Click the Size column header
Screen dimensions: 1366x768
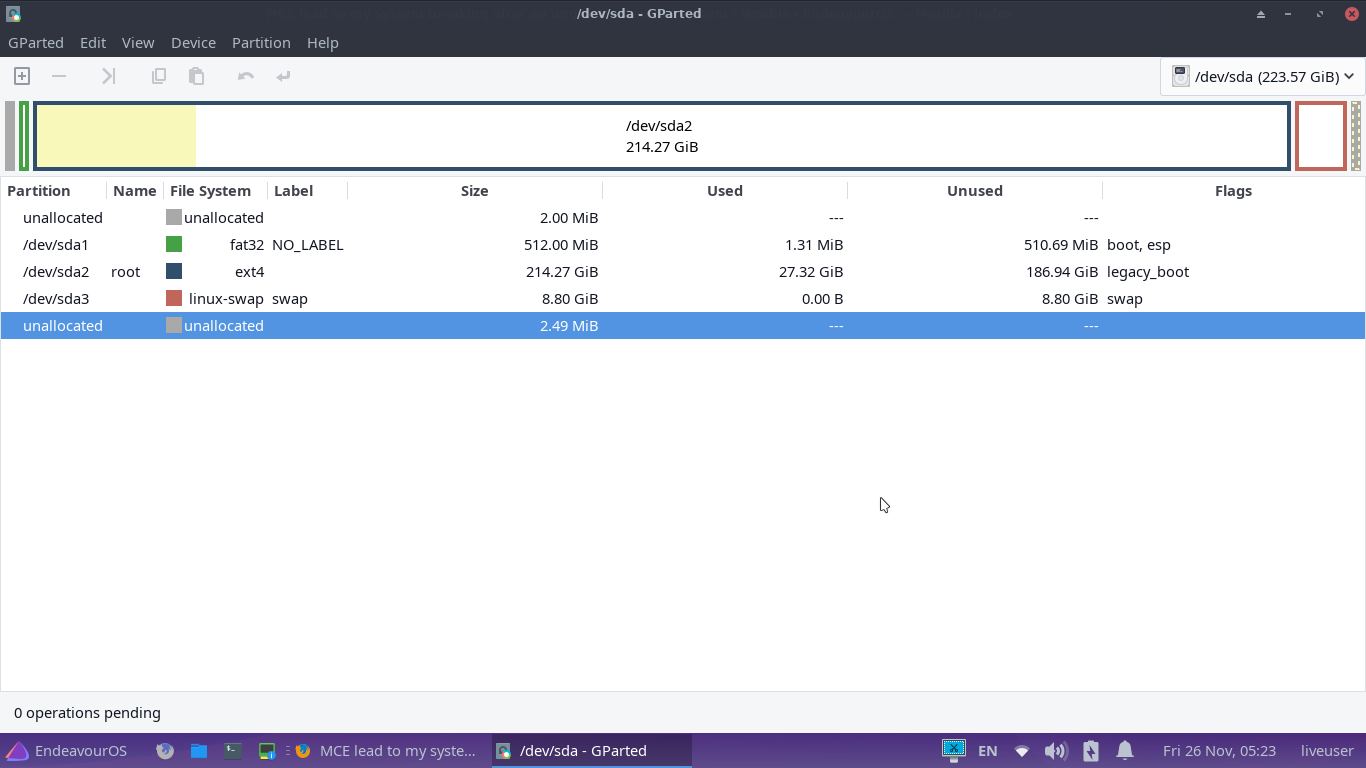click(475, 191)
